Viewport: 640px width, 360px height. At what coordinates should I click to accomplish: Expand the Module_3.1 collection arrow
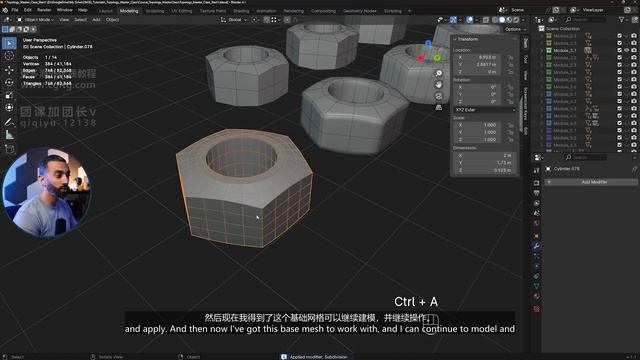(542, 51)
